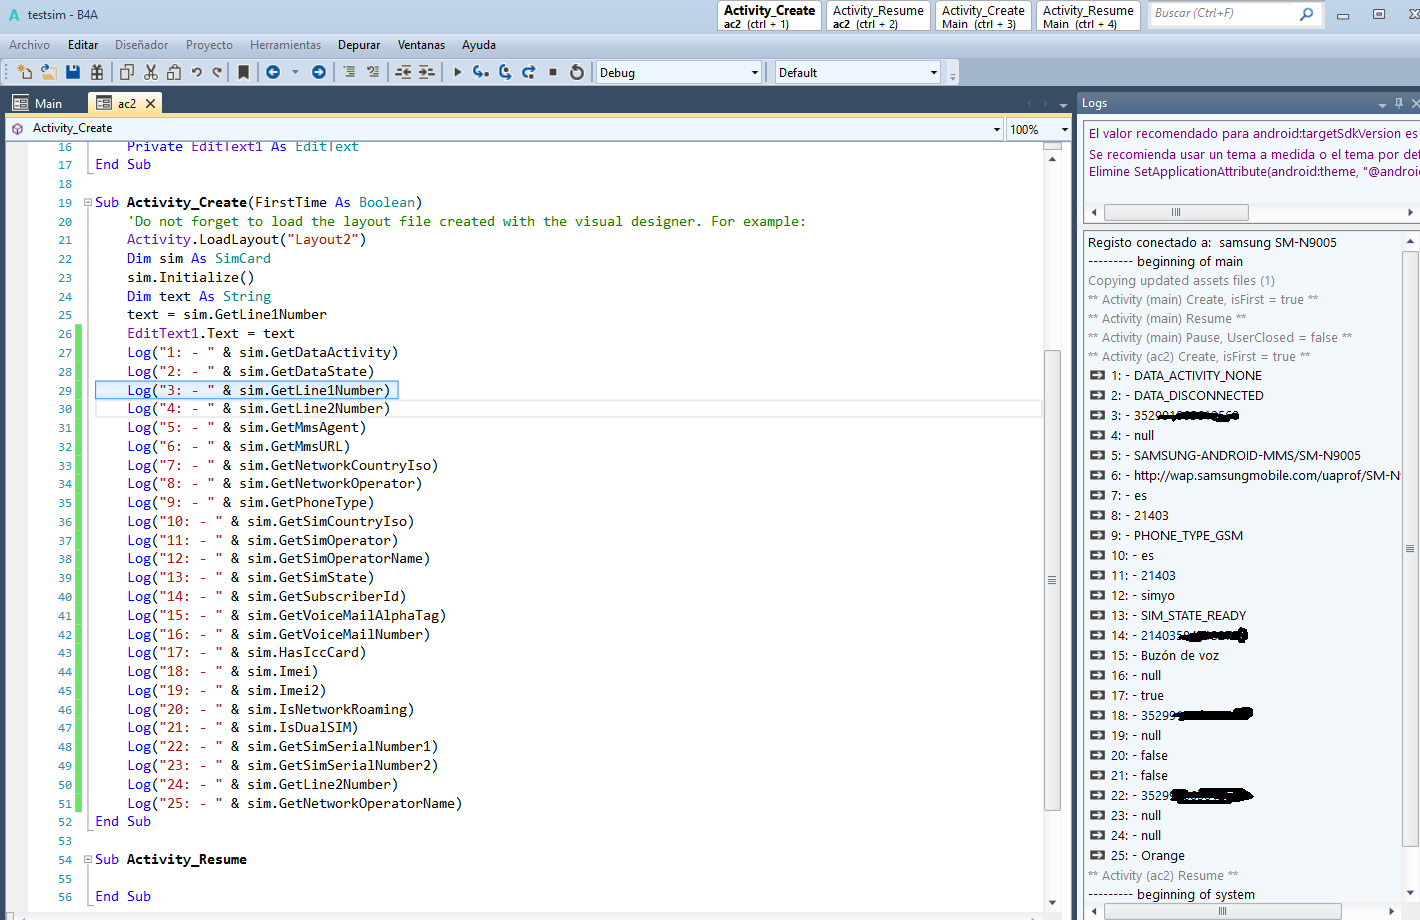Open the 100% zoom level dropdown
Screen dimensions: 1420x920
tap(1064, 129)
